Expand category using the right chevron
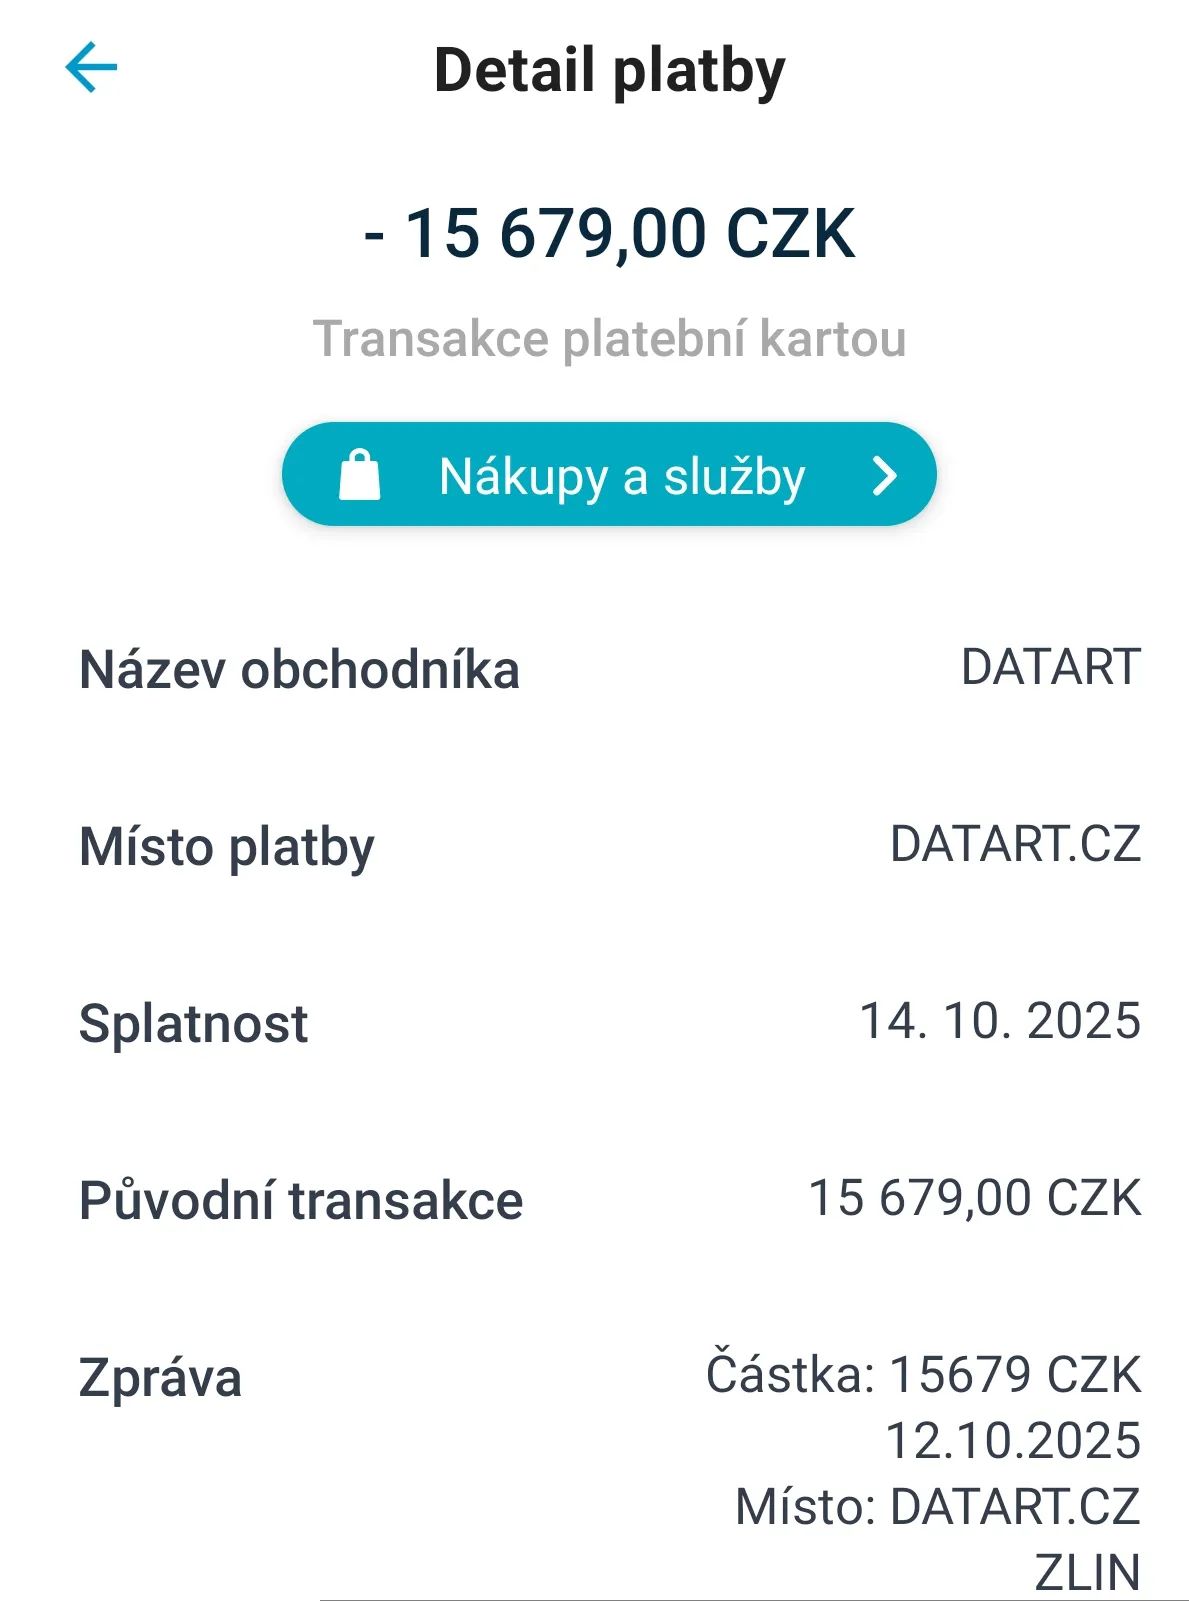Image resolution: width=1189 pixels, height=1601 pixels. coord(884,476)
